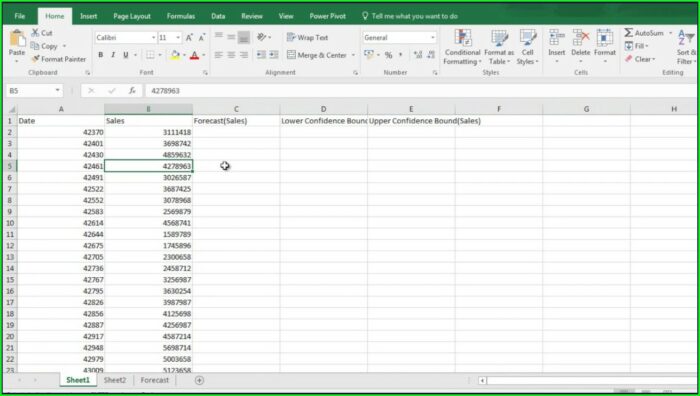Open Number dialog launcher

point(435,73)
